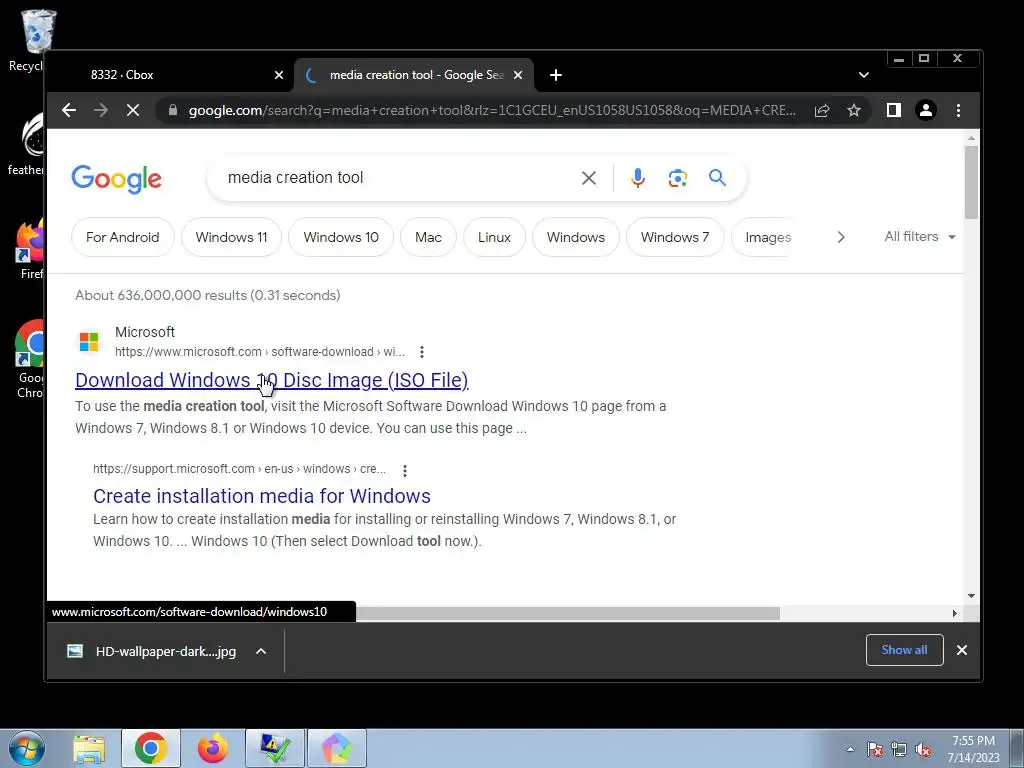Close the downloads bar
1024x768 pixels.
(962, 650)
